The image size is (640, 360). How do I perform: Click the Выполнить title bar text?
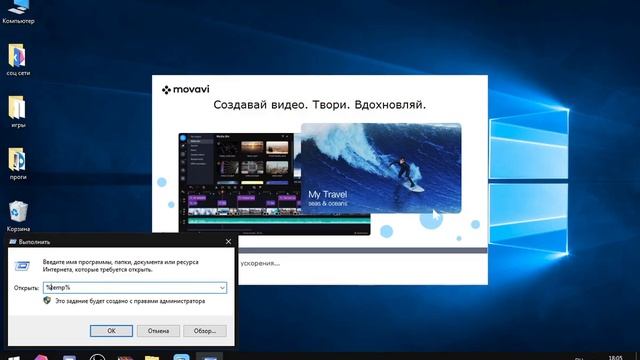34,242
